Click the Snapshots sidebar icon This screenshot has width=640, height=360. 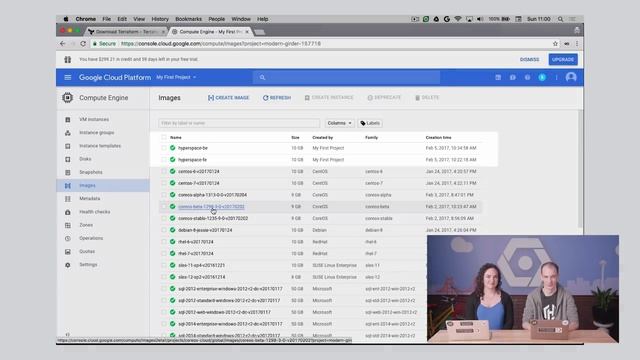(x=68, y=172)
